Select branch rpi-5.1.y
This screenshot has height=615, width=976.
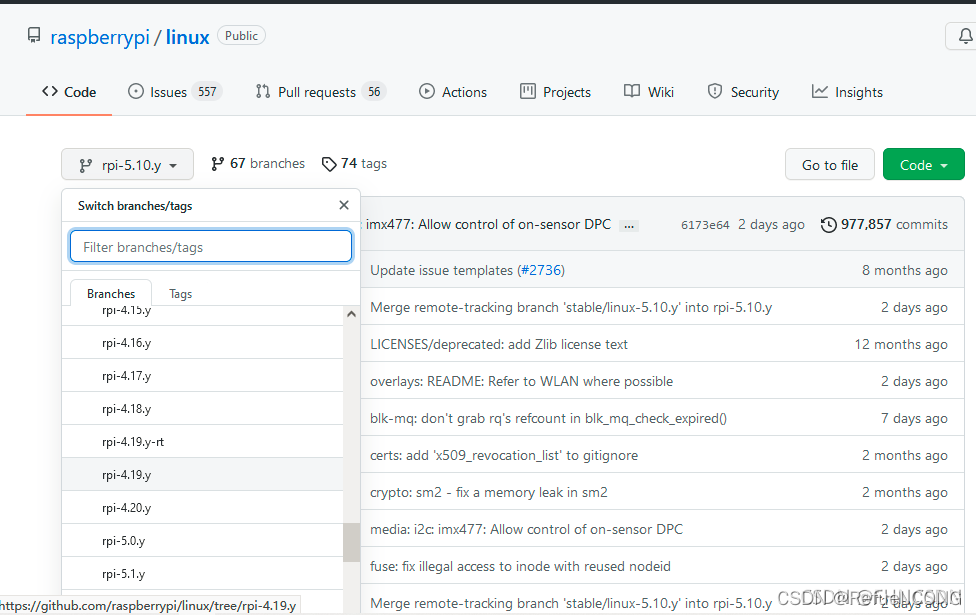(x=202, y=573)
